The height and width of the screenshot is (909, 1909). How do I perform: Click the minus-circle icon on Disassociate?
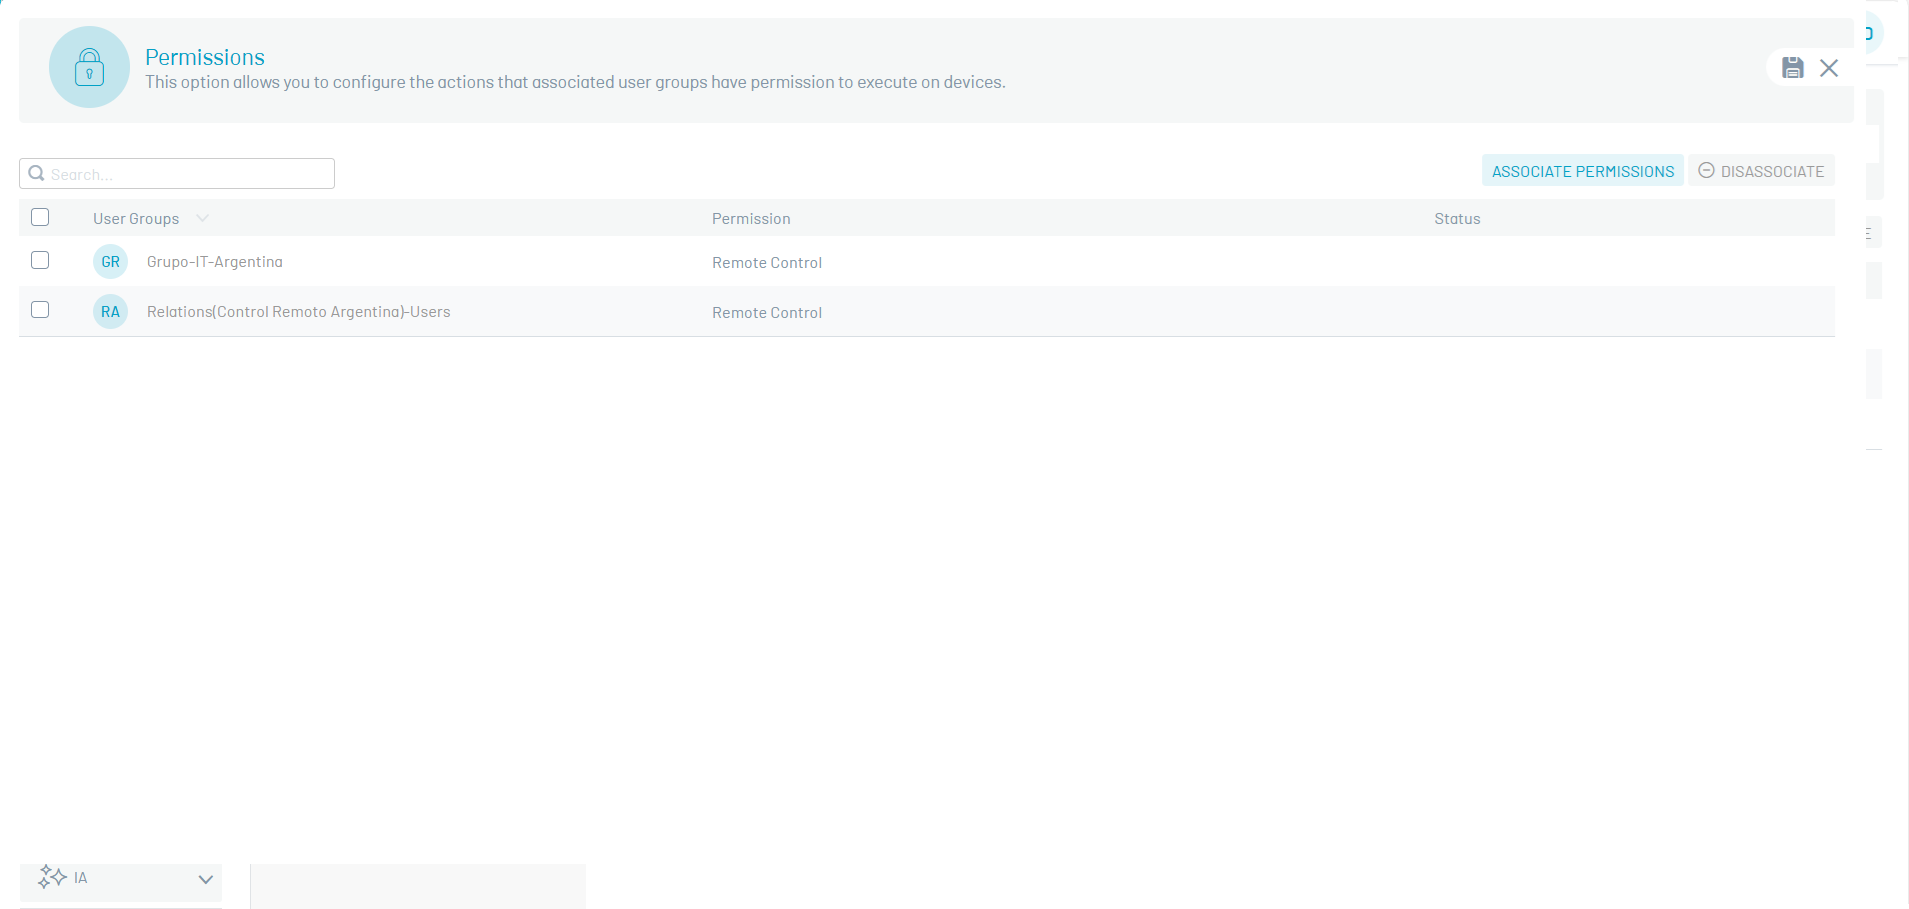(1706, 171)
